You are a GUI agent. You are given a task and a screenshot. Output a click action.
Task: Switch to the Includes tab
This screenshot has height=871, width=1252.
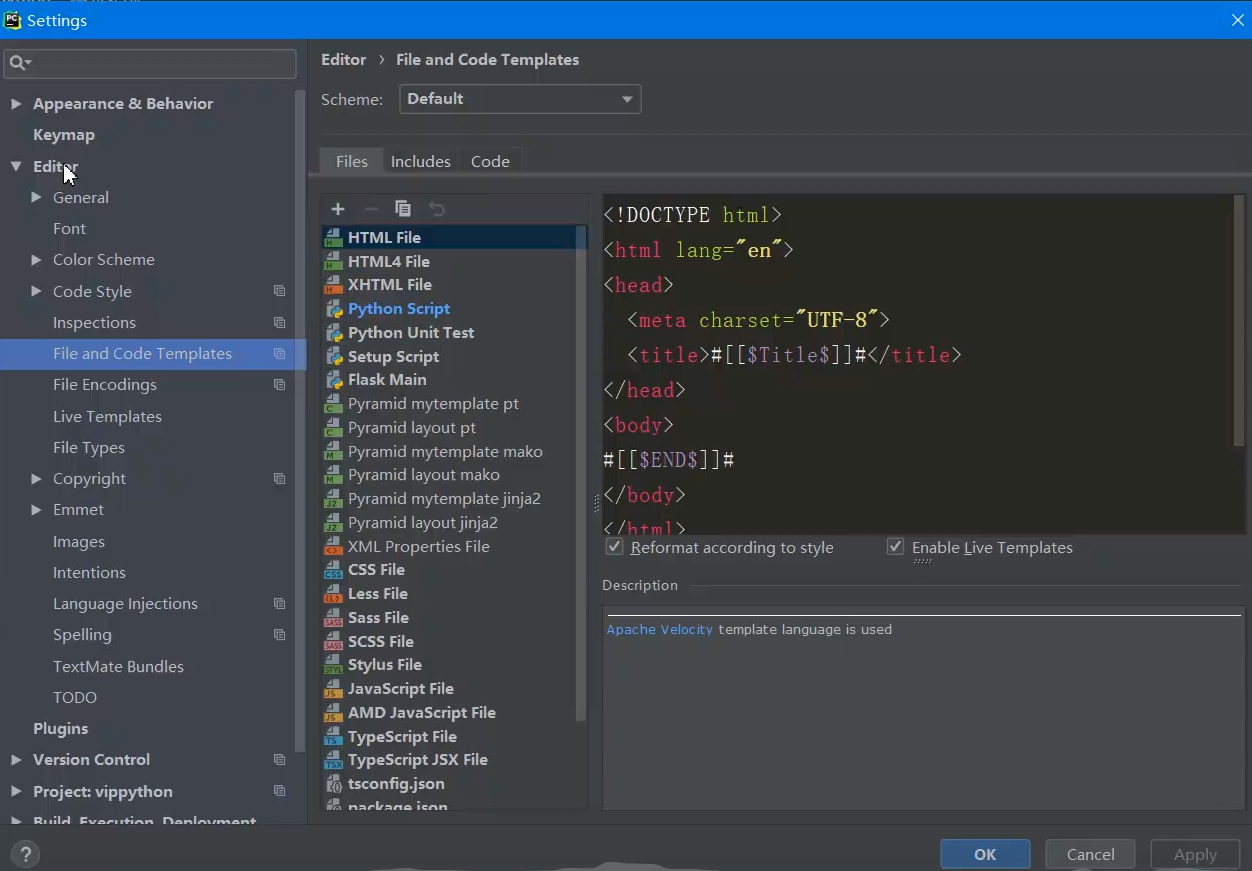click(x=420, y=161)
